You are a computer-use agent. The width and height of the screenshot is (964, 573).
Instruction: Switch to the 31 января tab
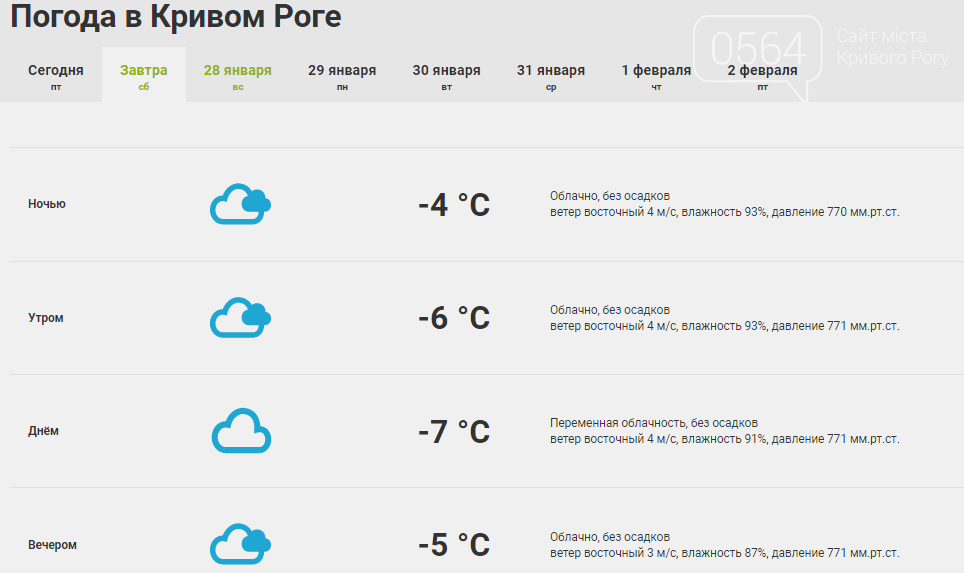pos(551,76)
